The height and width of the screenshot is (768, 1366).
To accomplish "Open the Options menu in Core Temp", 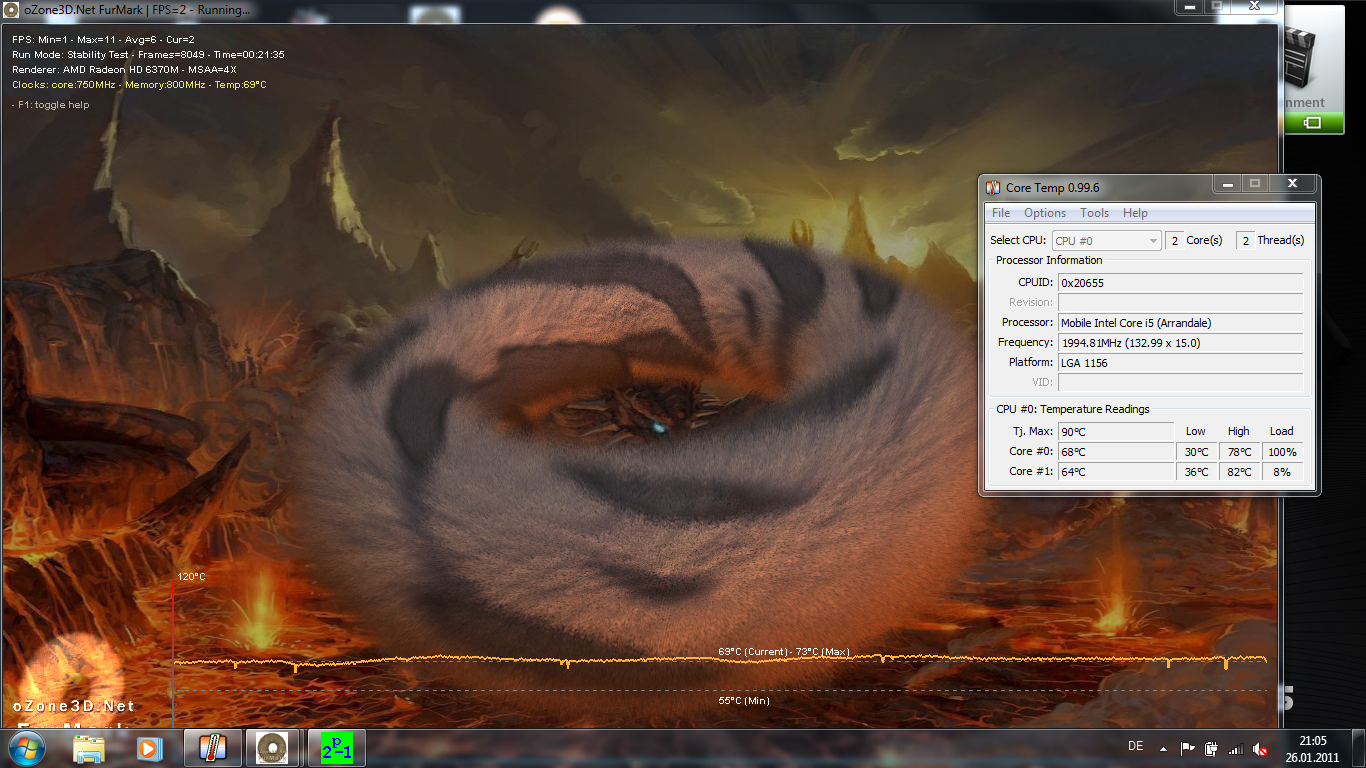I will (x=1045, y=213).
